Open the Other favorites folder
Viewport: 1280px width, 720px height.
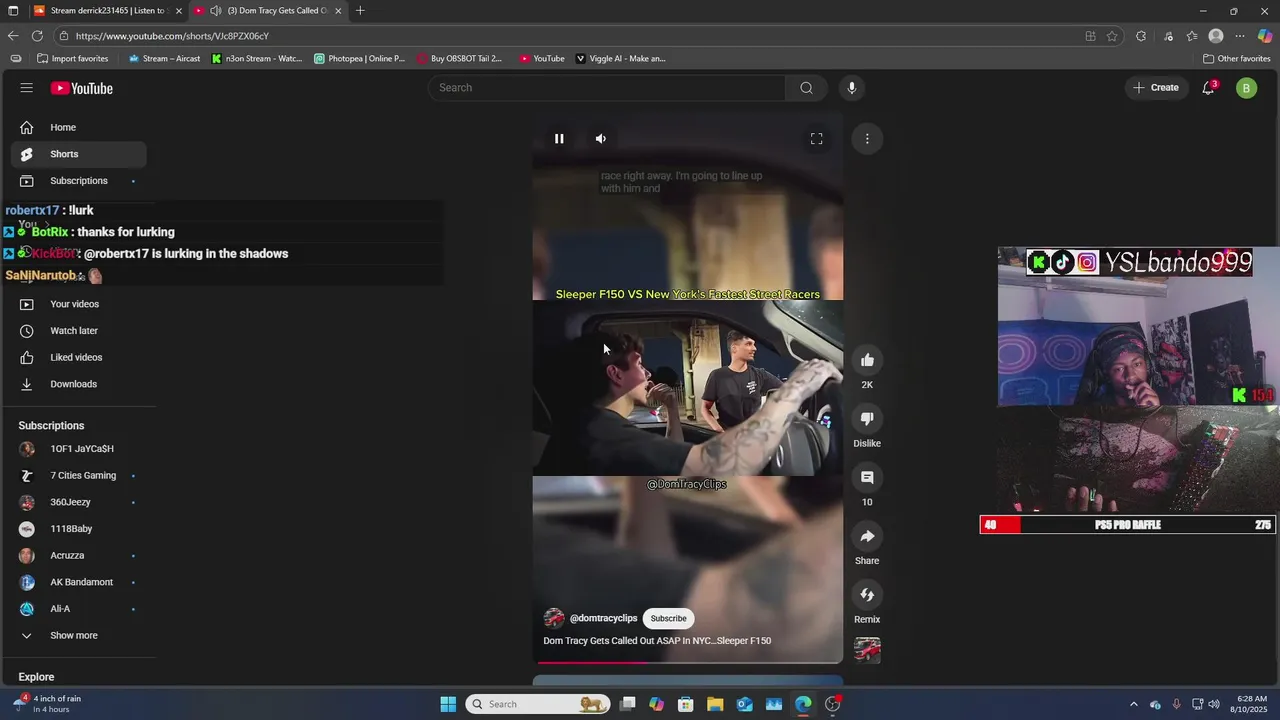click(x=1237, y=59)
